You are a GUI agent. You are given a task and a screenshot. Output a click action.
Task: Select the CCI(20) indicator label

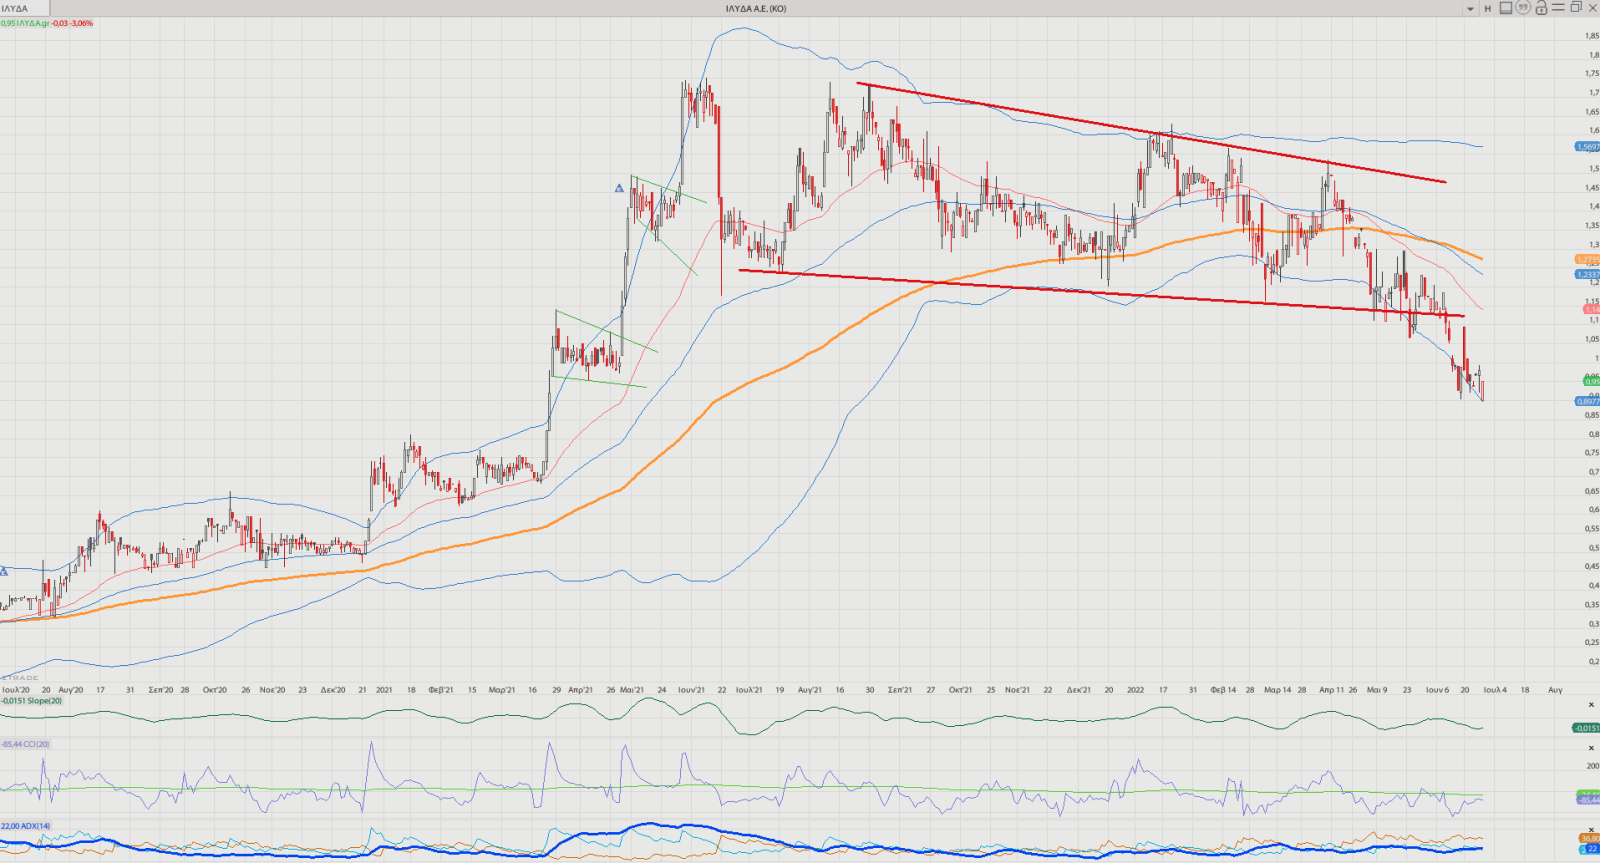[26, 744]
